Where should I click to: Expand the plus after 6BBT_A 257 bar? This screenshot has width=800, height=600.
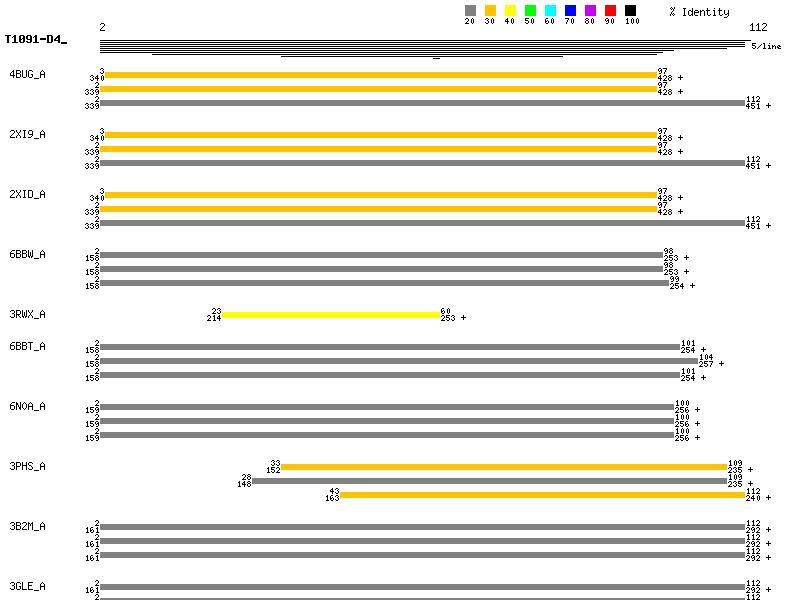pos(721,364)
